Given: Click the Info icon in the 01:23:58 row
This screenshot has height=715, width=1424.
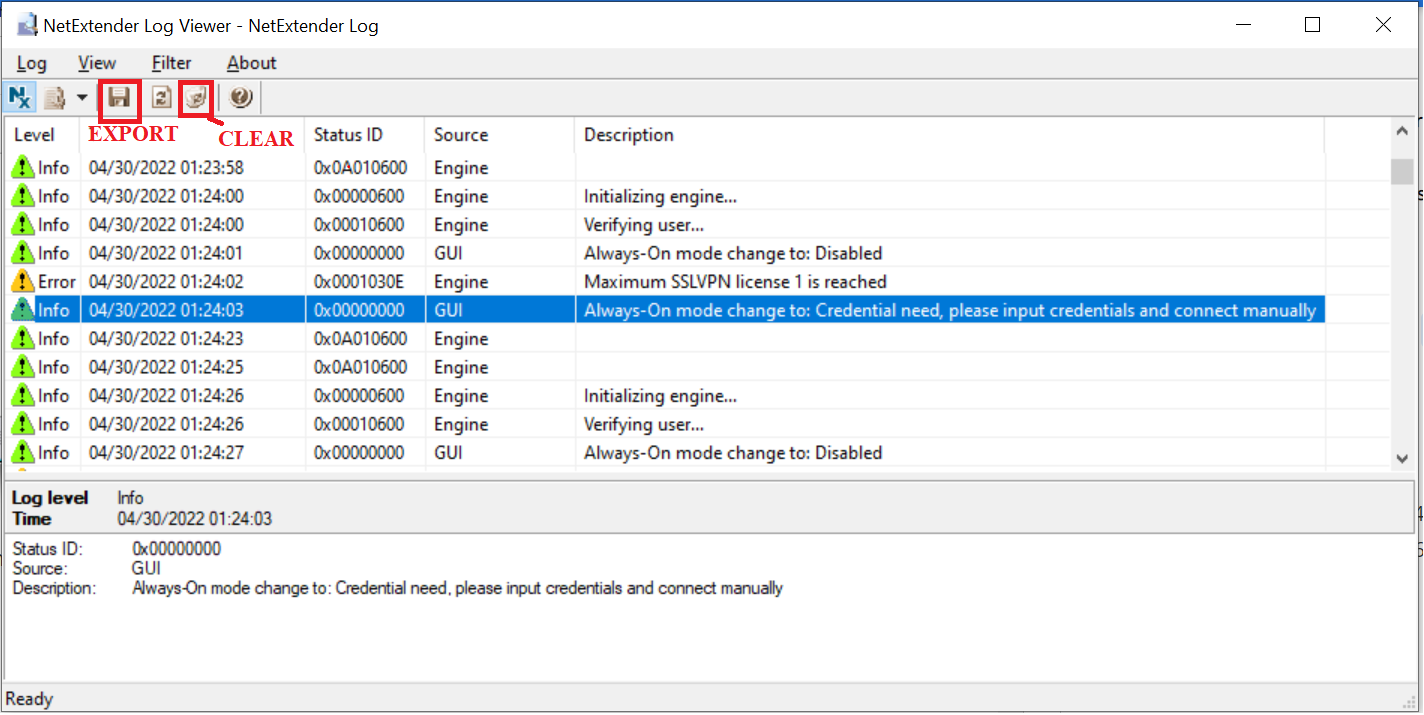Looking at the screenshot, I should click(x=23, y=168).
